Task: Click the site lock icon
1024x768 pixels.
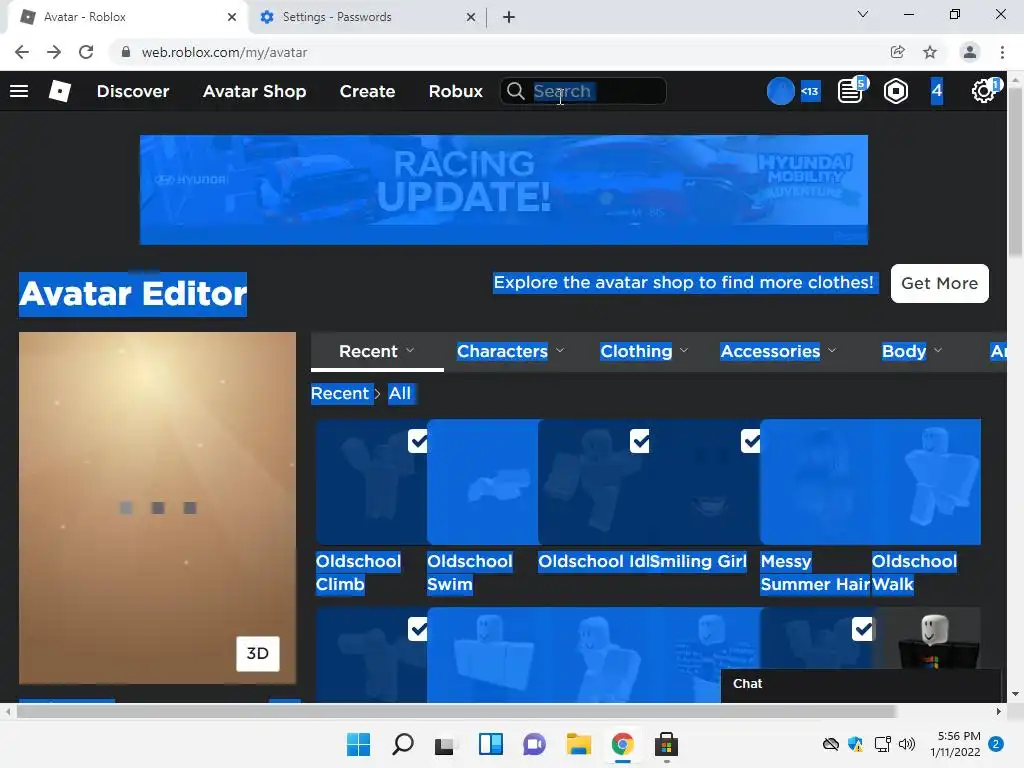Action: point(126,52)
